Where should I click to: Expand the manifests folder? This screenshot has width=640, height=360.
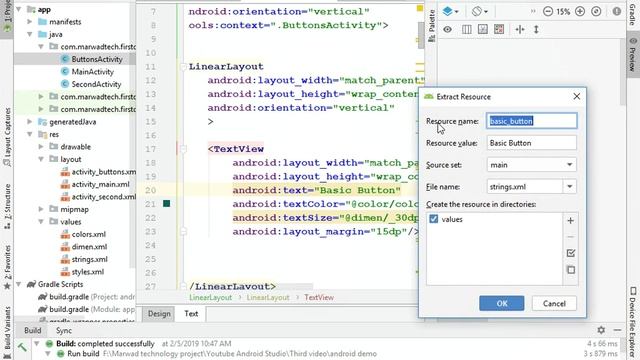[x=30, y=22]
